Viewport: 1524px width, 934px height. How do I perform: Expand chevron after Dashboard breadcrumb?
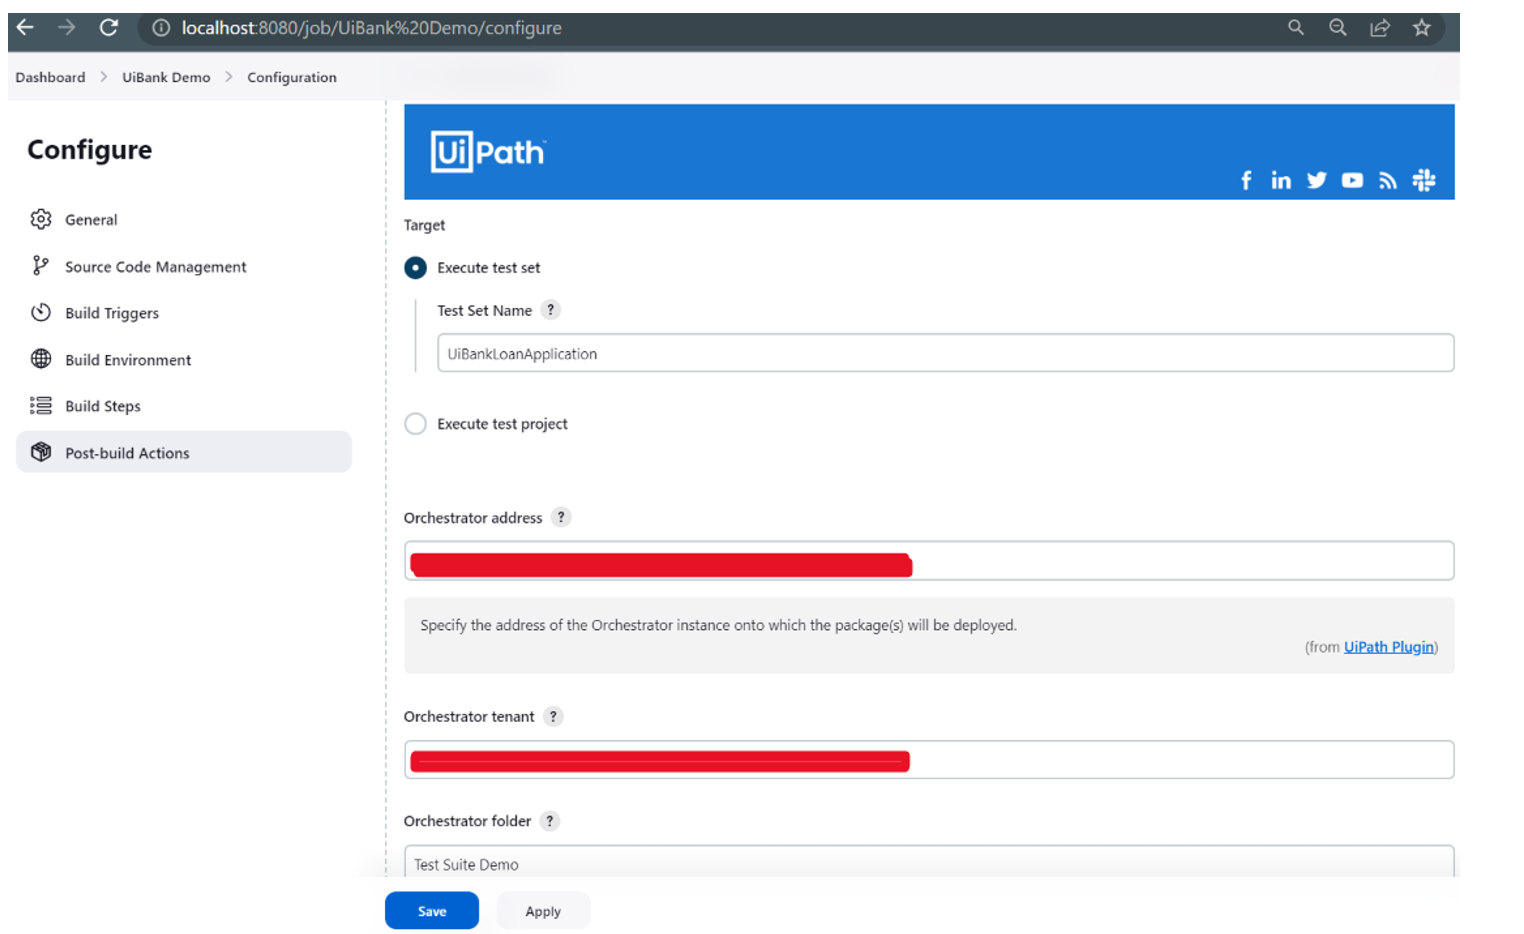(103, 77)
